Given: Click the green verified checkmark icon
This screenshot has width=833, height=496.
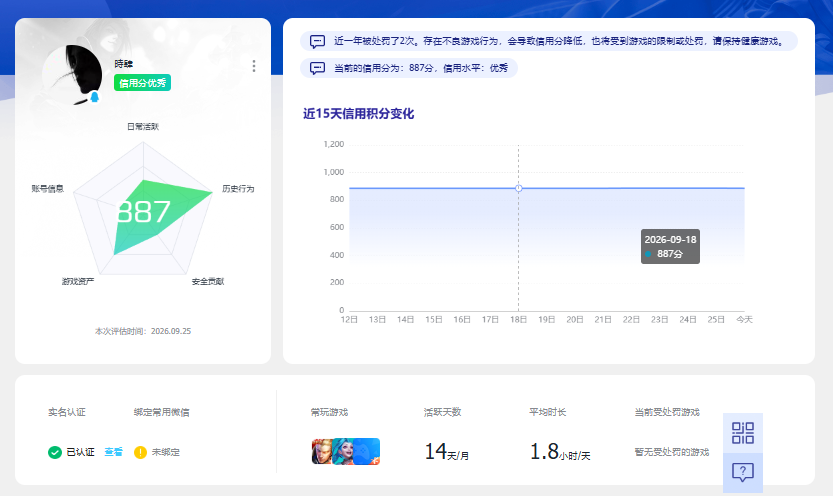Looking at the screenshot, I should 55,452.
